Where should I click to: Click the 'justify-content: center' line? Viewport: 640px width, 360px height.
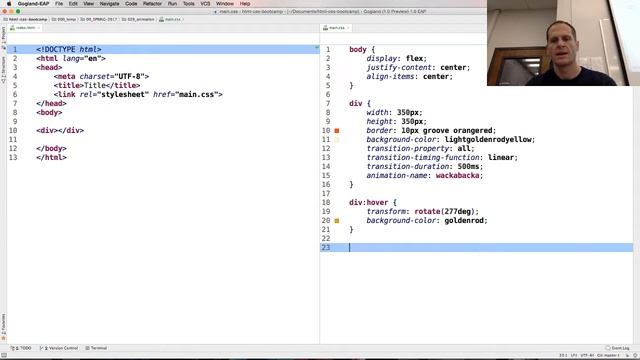[418, 67]
